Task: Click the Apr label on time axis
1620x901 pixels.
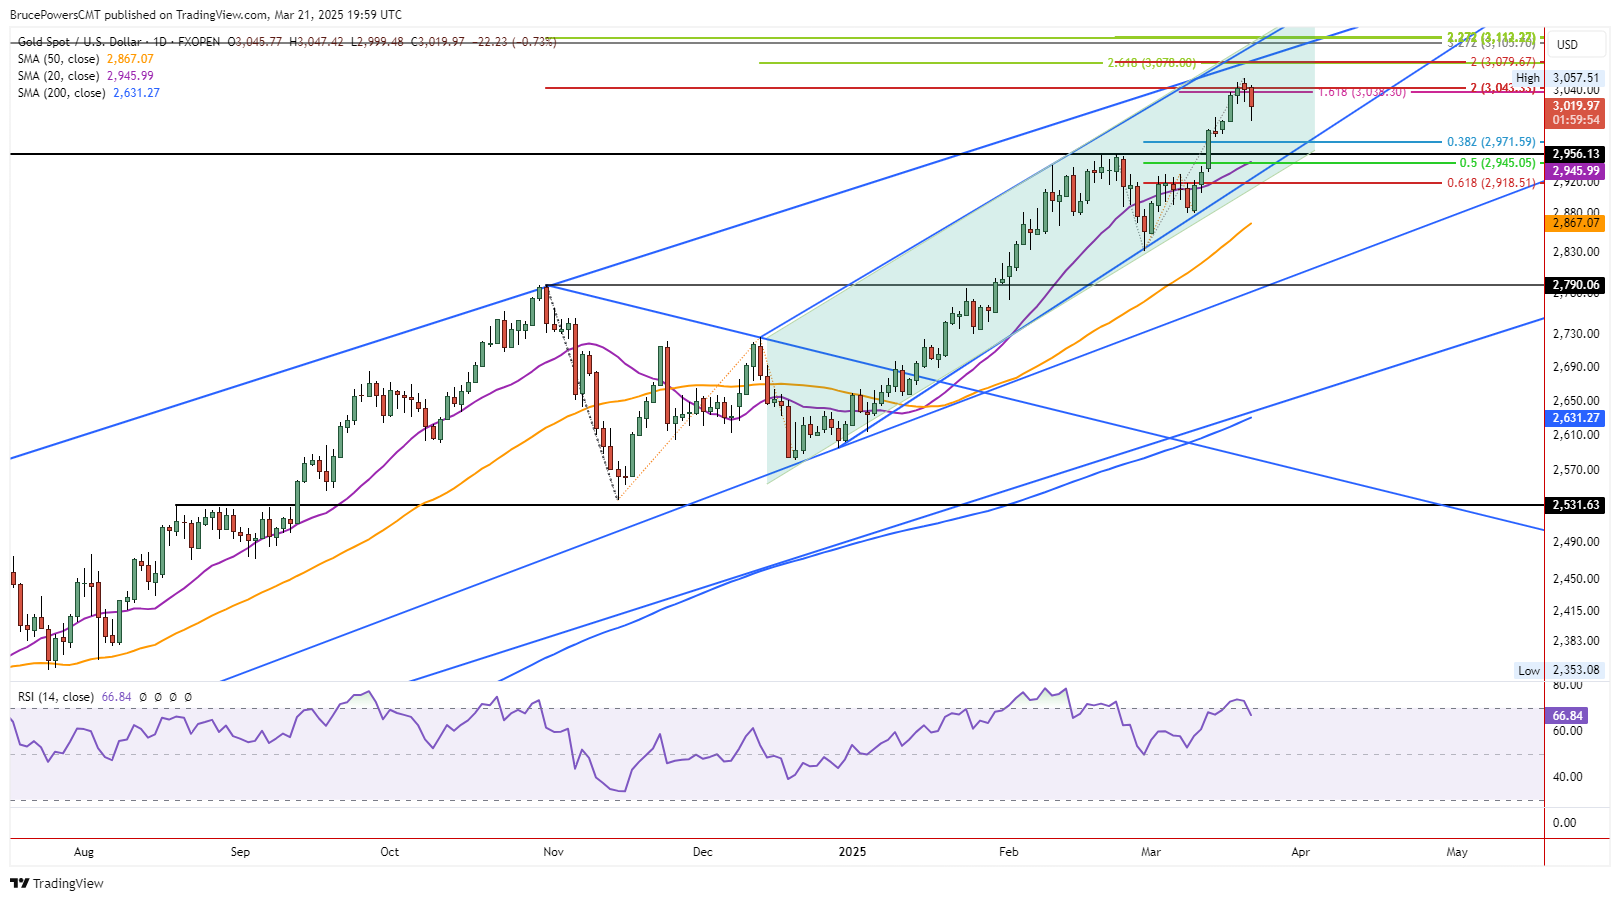Action: coord(1300,852)
